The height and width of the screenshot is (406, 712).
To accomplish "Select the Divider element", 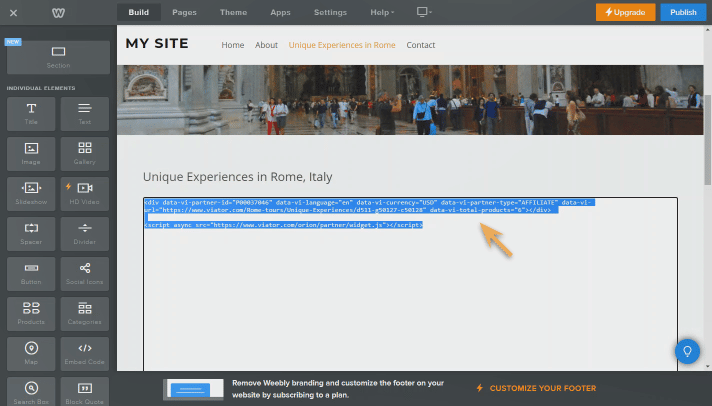I will coord(84,233).
